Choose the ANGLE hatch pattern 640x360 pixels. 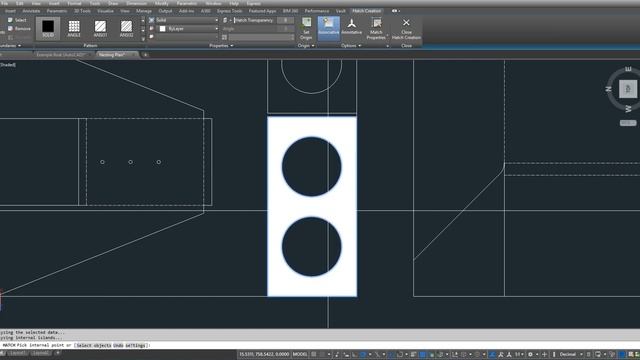click(74, 28)
